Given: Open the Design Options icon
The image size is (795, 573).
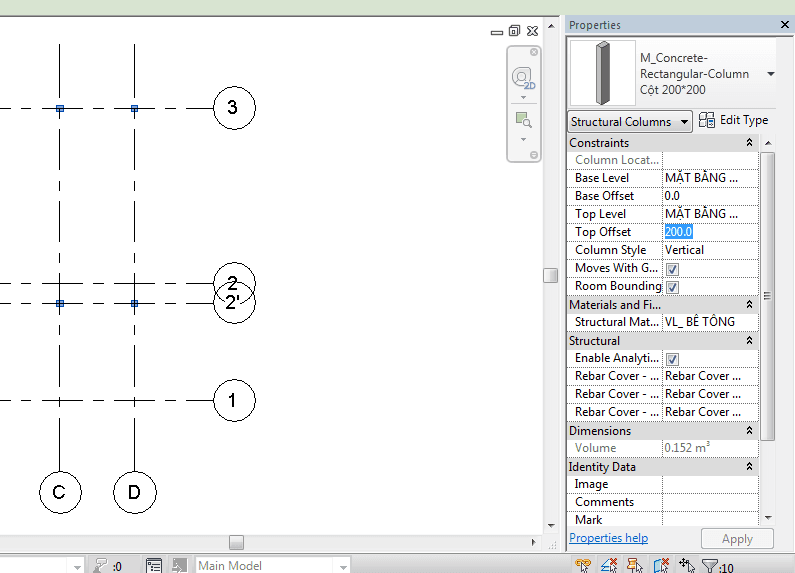Looking at the screenshot, I should pyautogui.click(x=154, y=565).
